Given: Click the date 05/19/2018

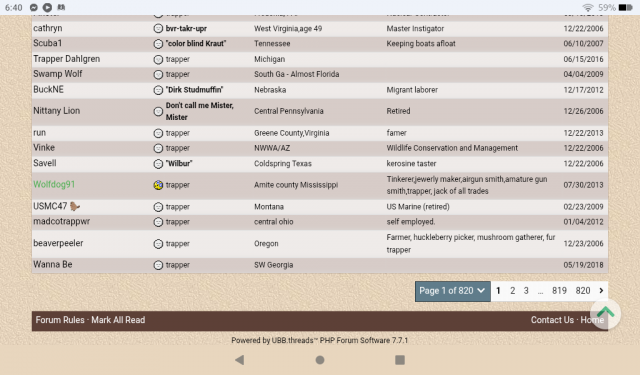Looking at the screenshot, I should coord(583,265).
